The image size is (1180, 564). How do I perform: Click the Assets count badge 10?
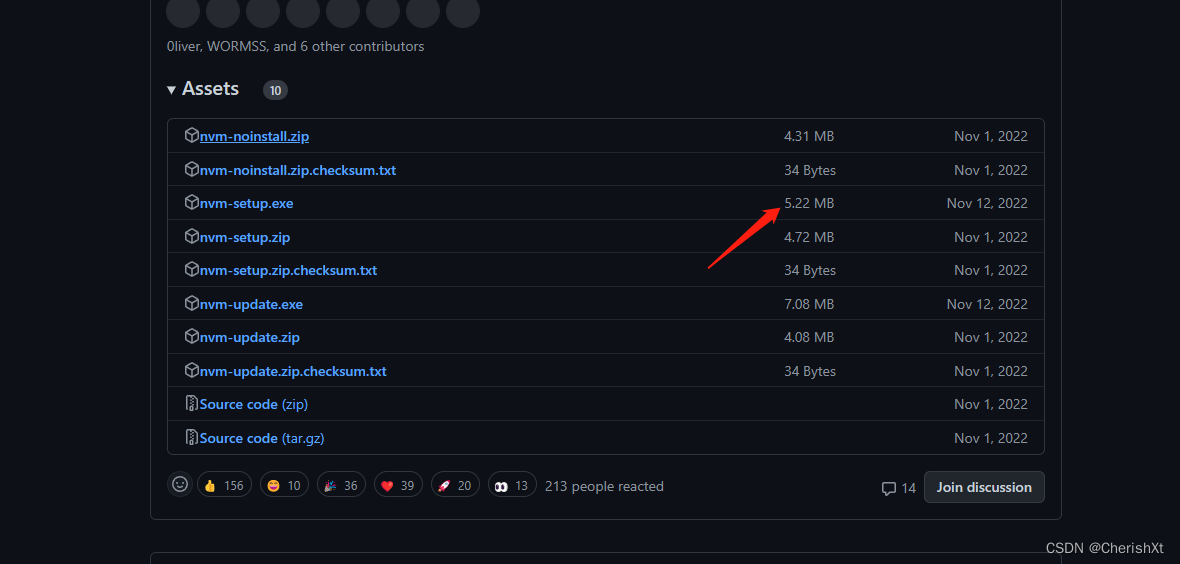coord(275,90)
